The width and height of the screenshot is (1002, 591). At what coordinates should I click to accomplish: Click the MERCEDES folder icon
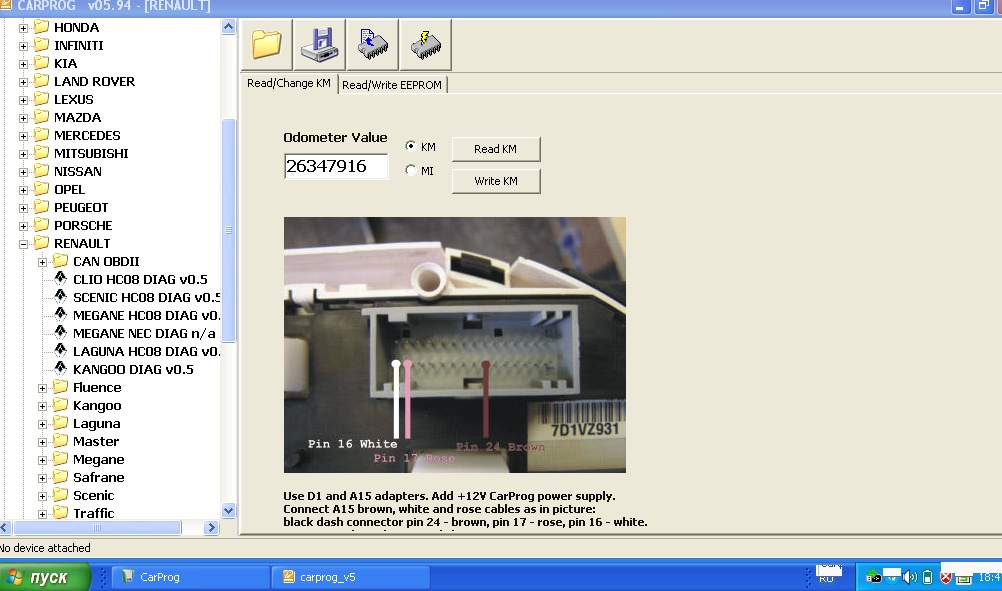coord(42,135)
